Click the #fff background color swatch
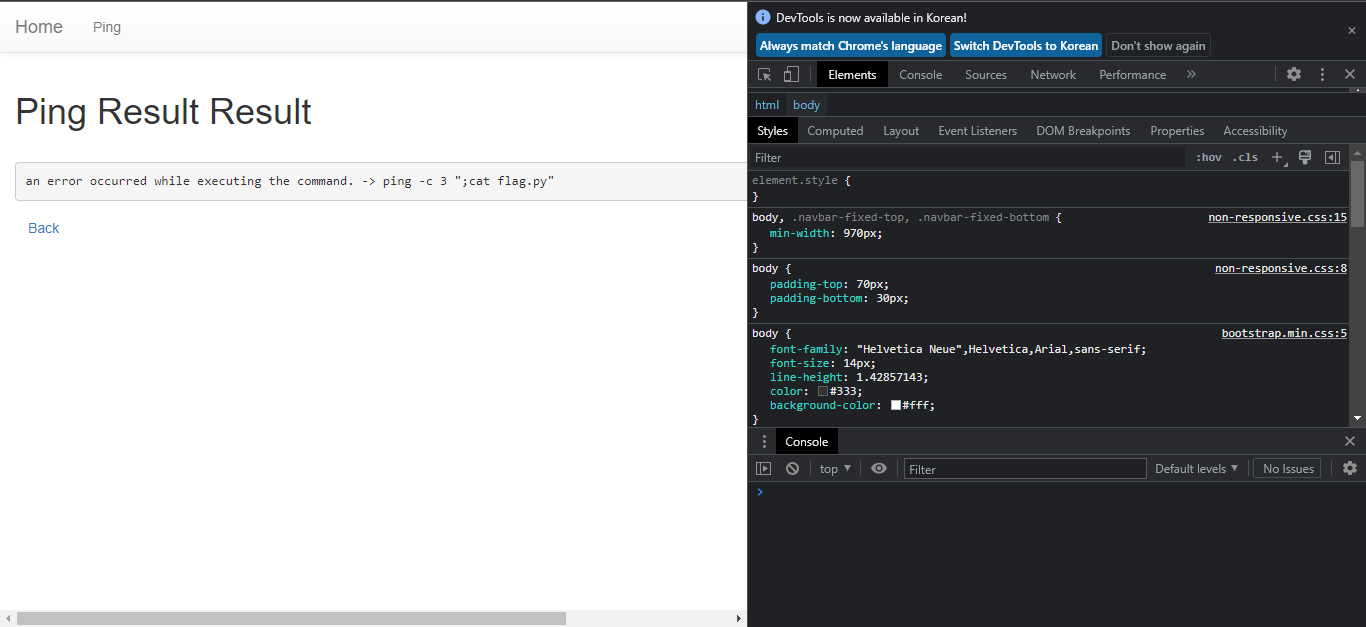This screenshot has height=627, width=1366. point(896,405)
